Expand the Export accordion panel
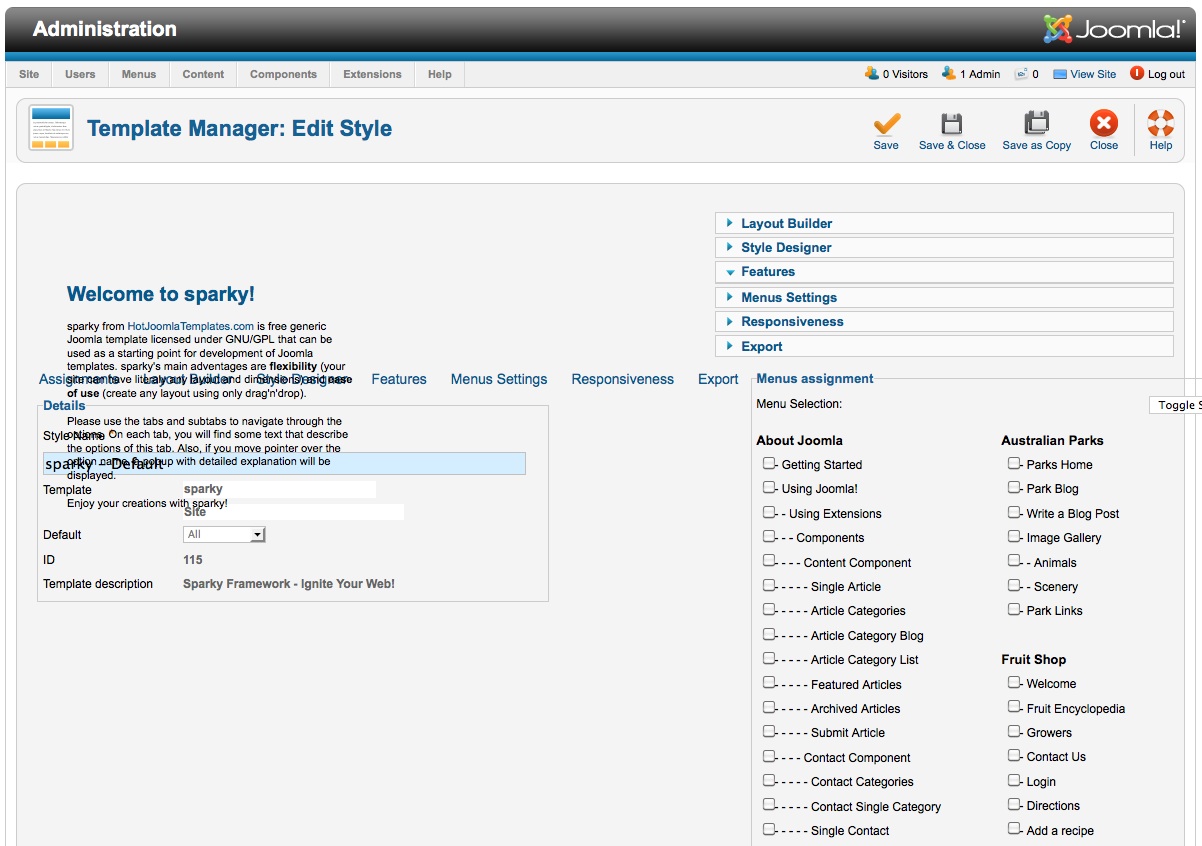 (x=944, y=346)
